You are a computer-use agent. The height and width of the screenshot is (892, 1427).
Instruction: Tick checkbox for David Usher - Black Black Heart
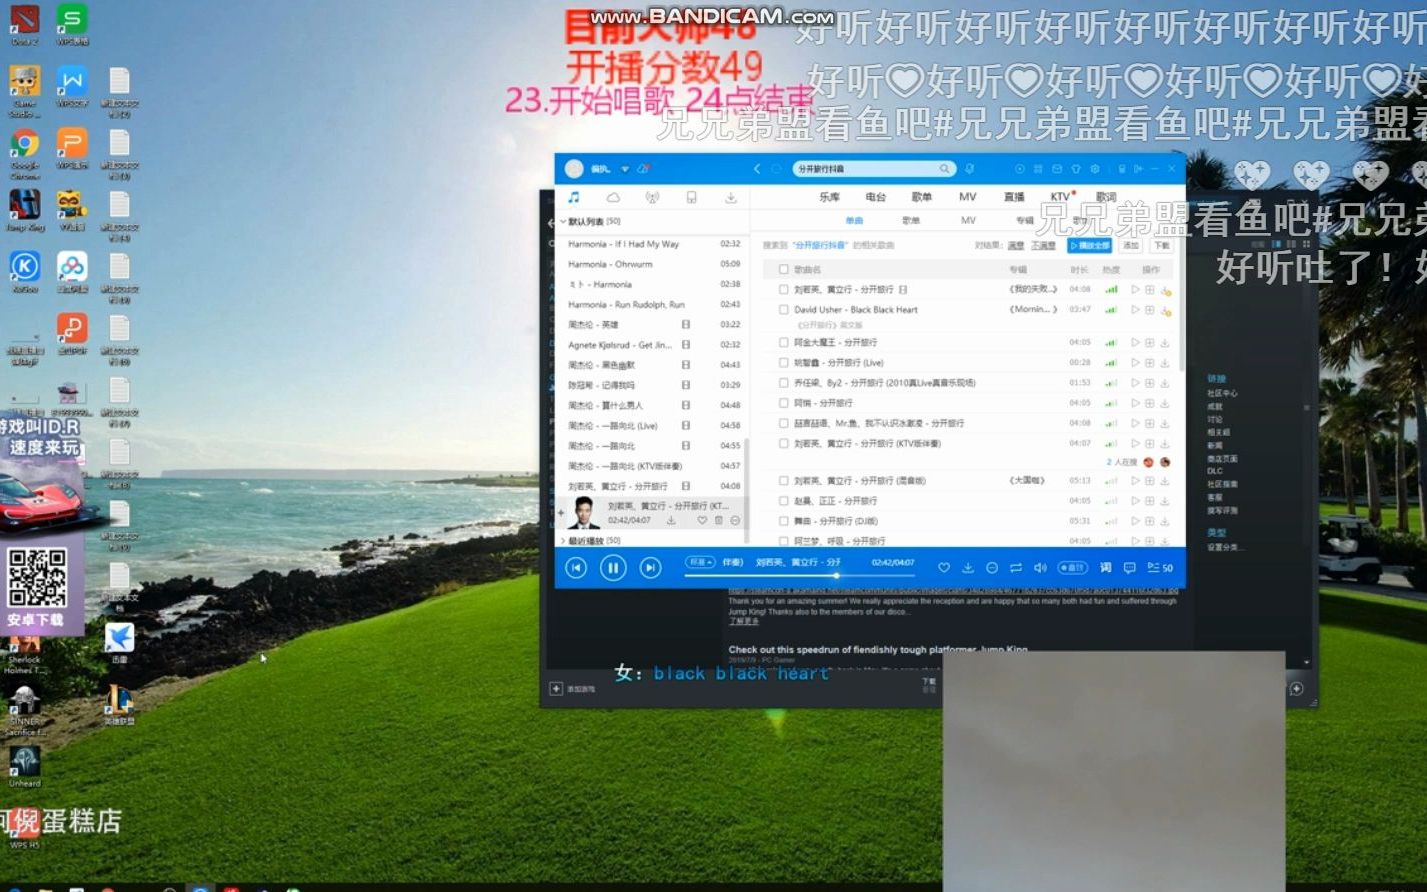[783, 310]
